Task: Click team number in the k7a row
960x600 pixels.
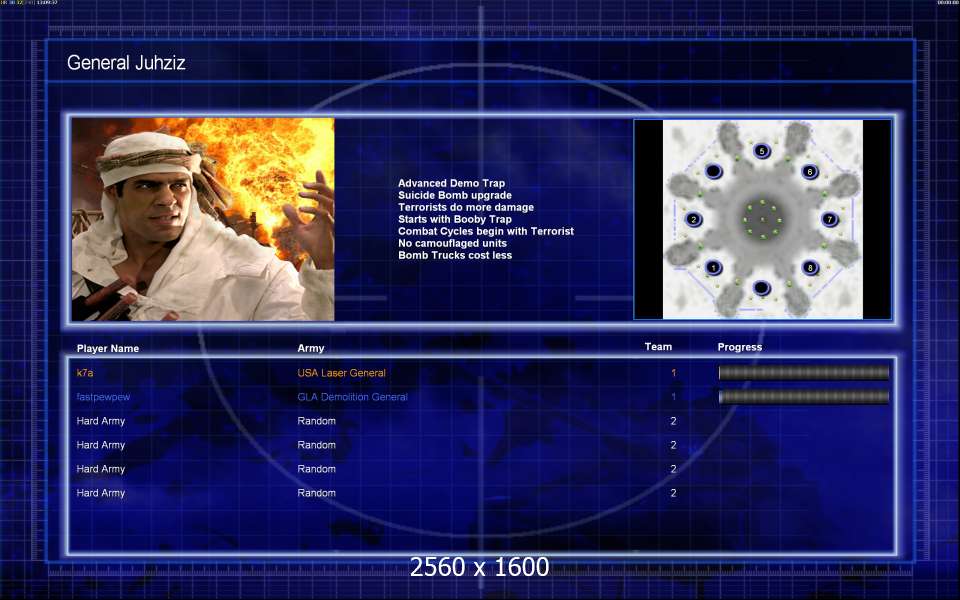Action: (x=673, y=373)
